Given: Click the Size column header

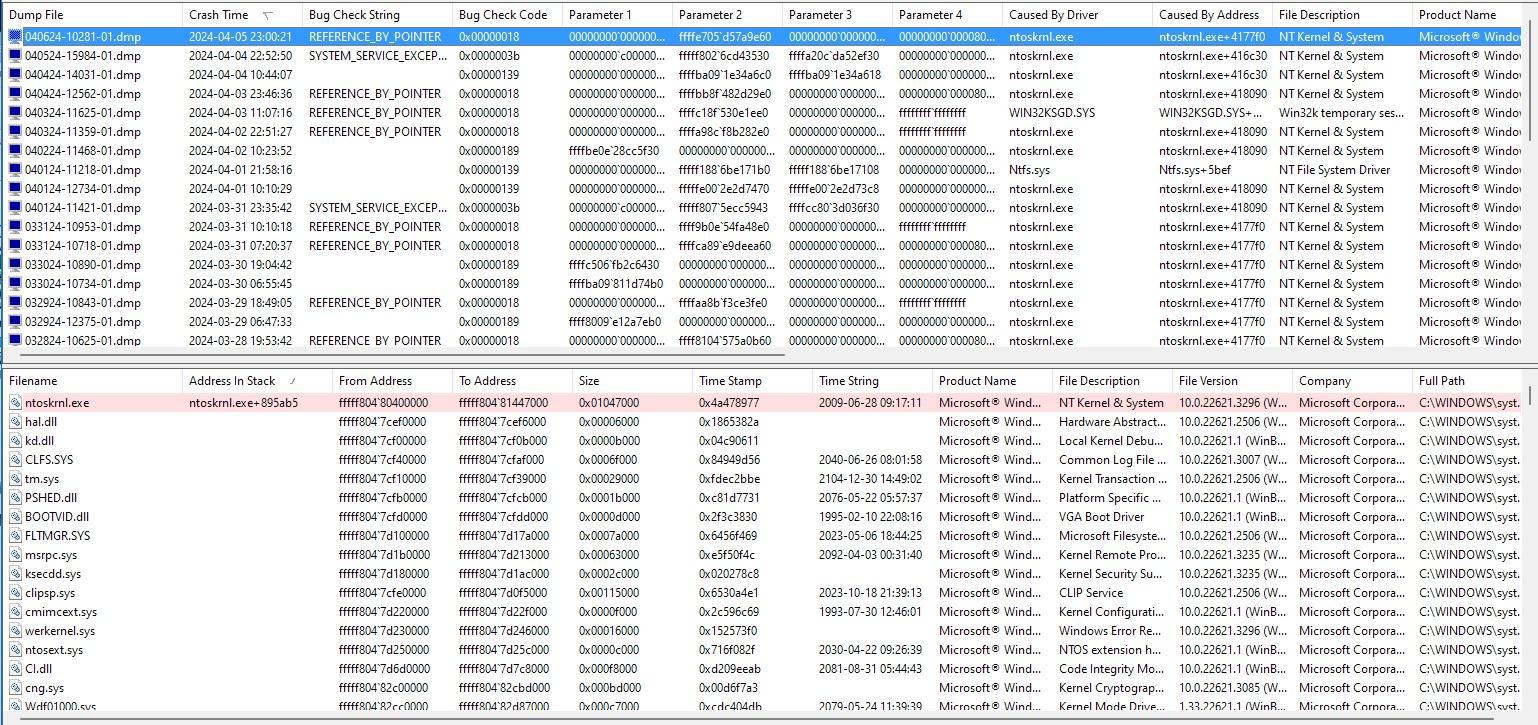Looking at the screenshot, I should tap(632, 381).
